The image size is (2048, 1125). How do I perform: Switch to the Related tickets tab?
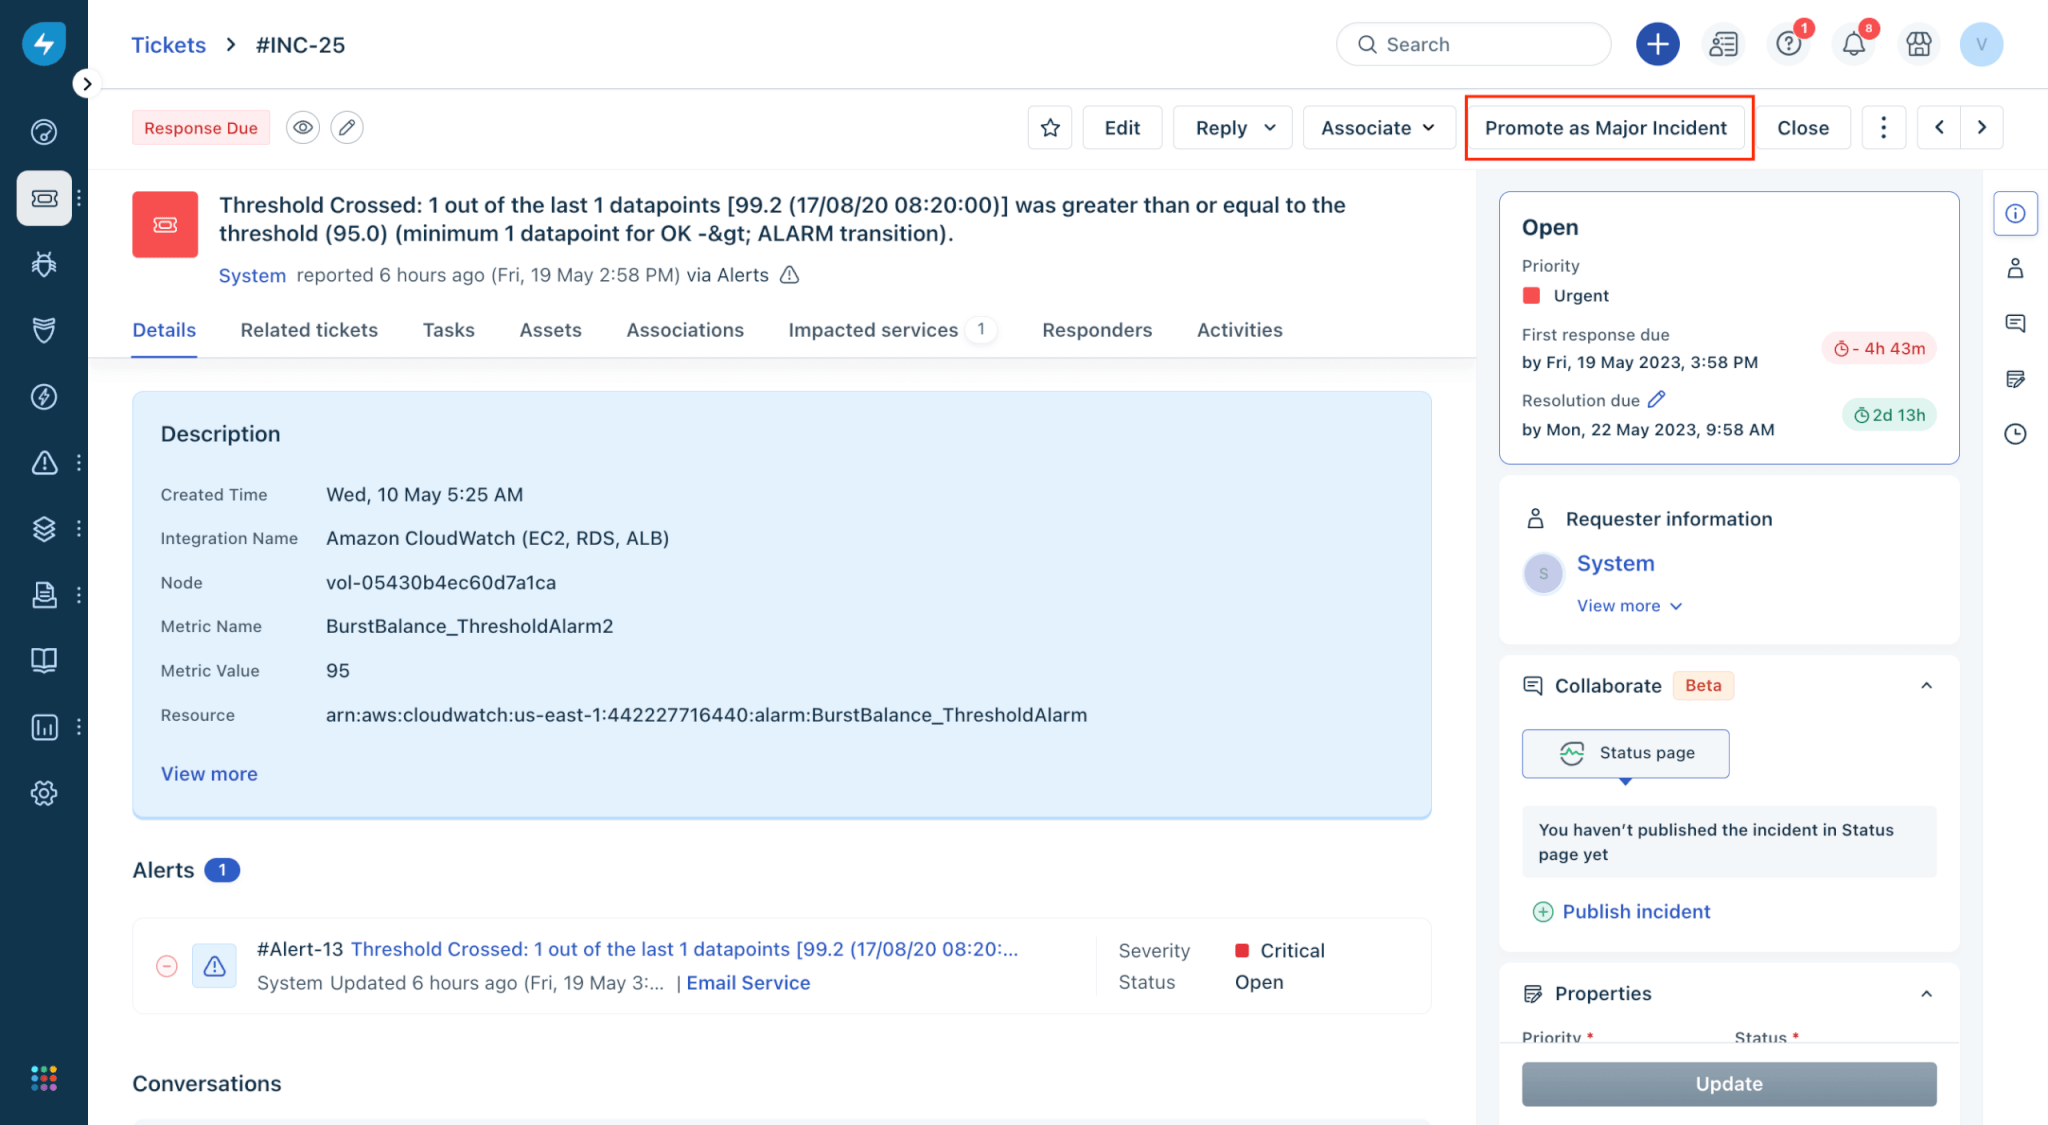[x=309, y=330]
